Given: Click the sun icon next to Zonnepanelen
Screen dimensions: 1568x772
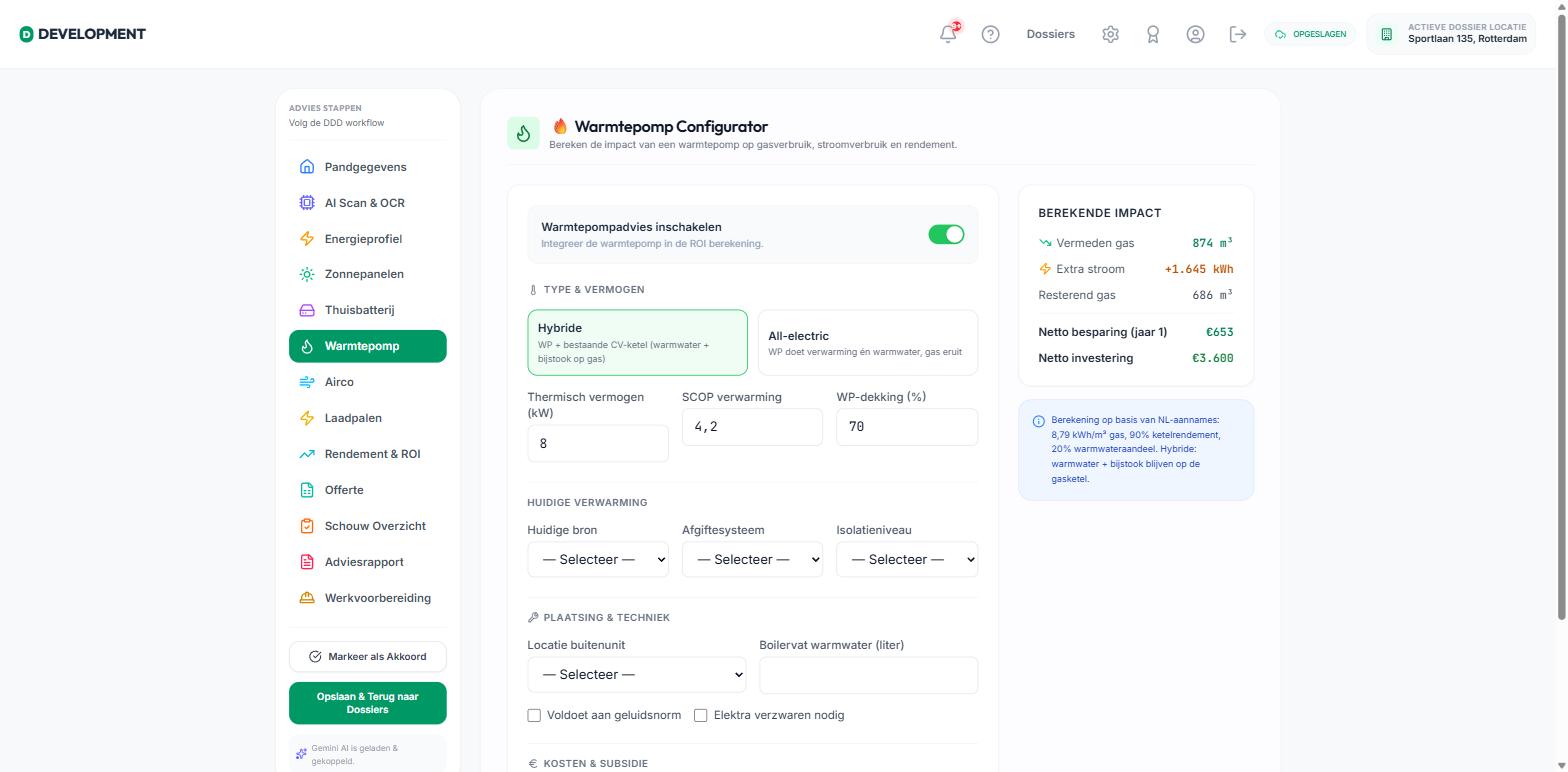Looking at the screenshot, I should click(x=307, y=274).
